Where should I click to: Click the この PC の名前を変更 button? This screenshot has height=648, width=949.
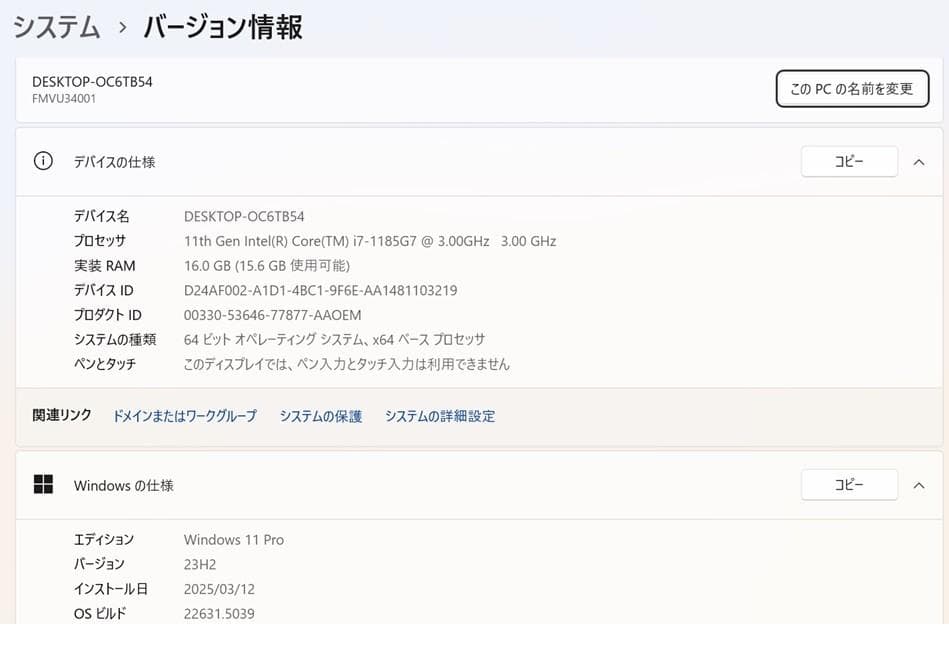click(852, 88)
